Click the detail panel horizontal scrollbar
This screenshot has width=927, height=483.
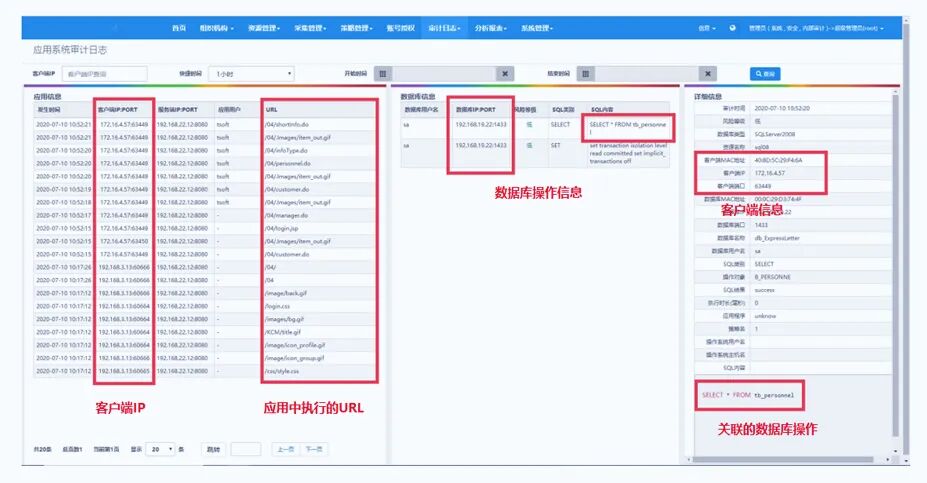(x=783, y=459)
